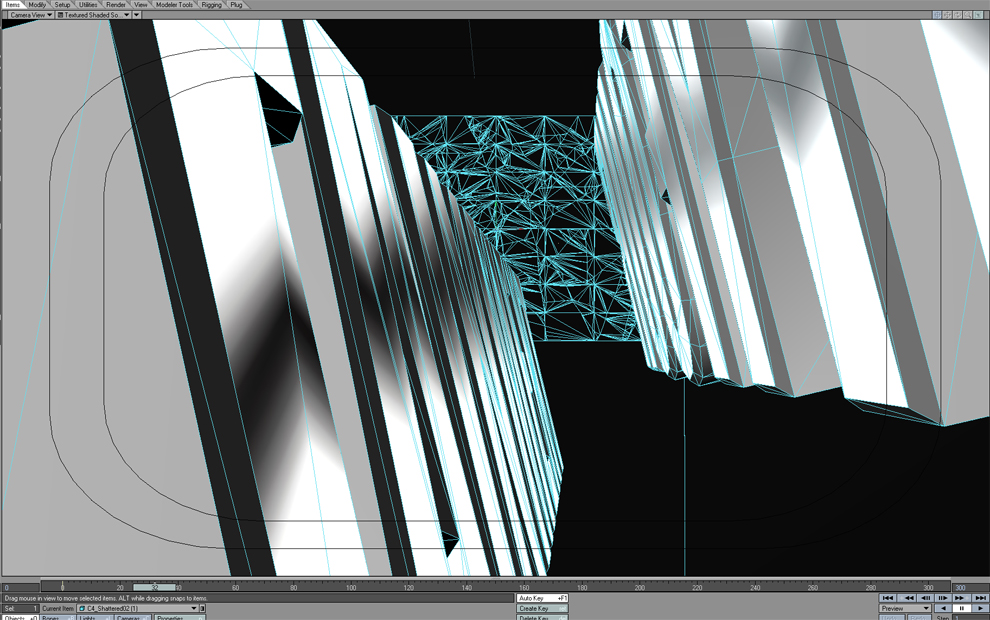Image resolution: width=990 pixels, height=620 pixels.
Task: Open the Render tab
Action: [x=116, y=4]
